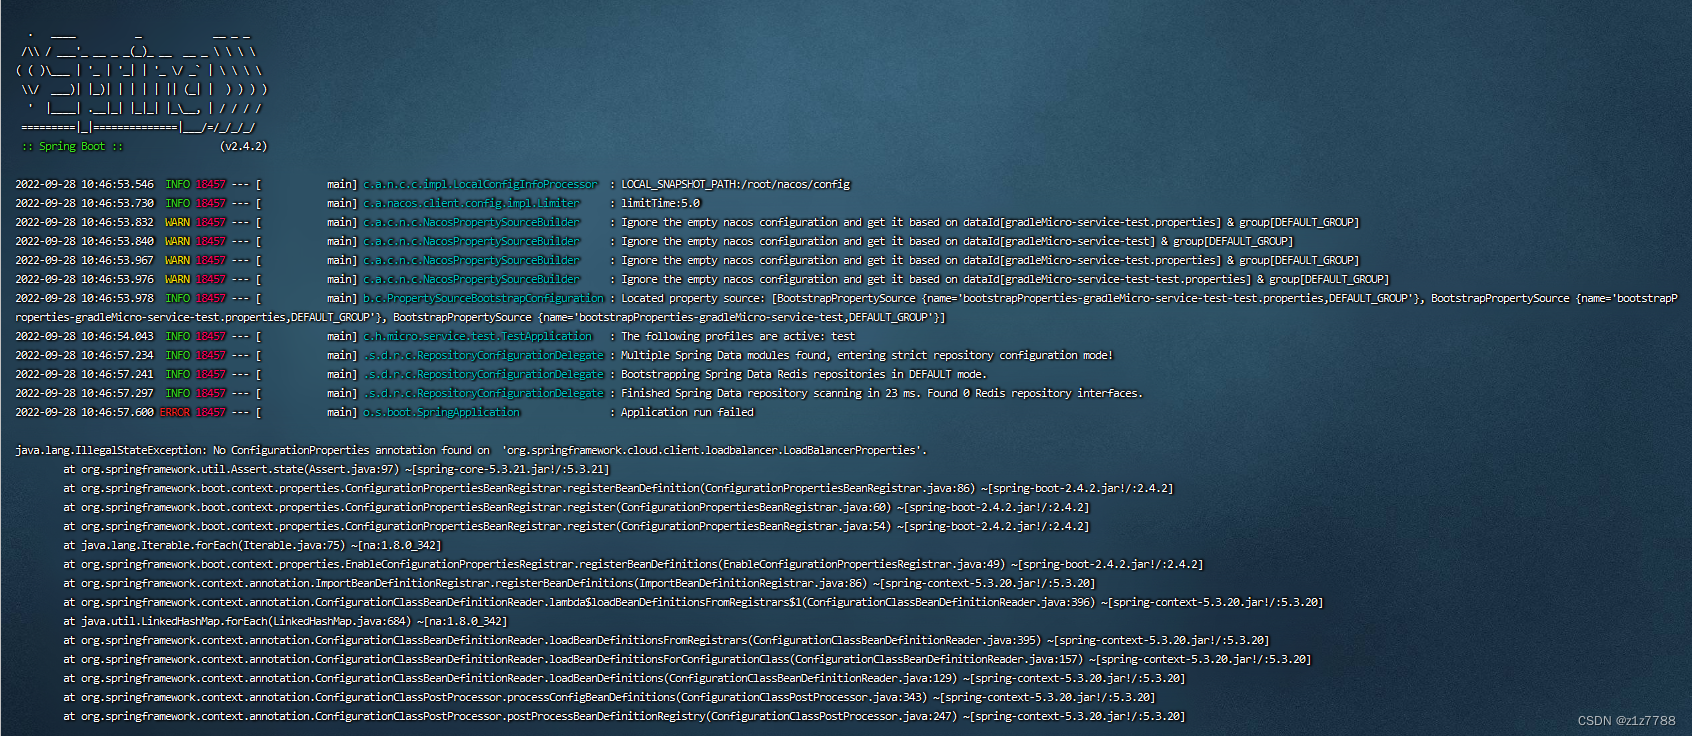Click the Iterable.forEach(Iterable.java:75) frame
The height and width of the screenshot is (736, 1692).
click(x=252, y=545)
